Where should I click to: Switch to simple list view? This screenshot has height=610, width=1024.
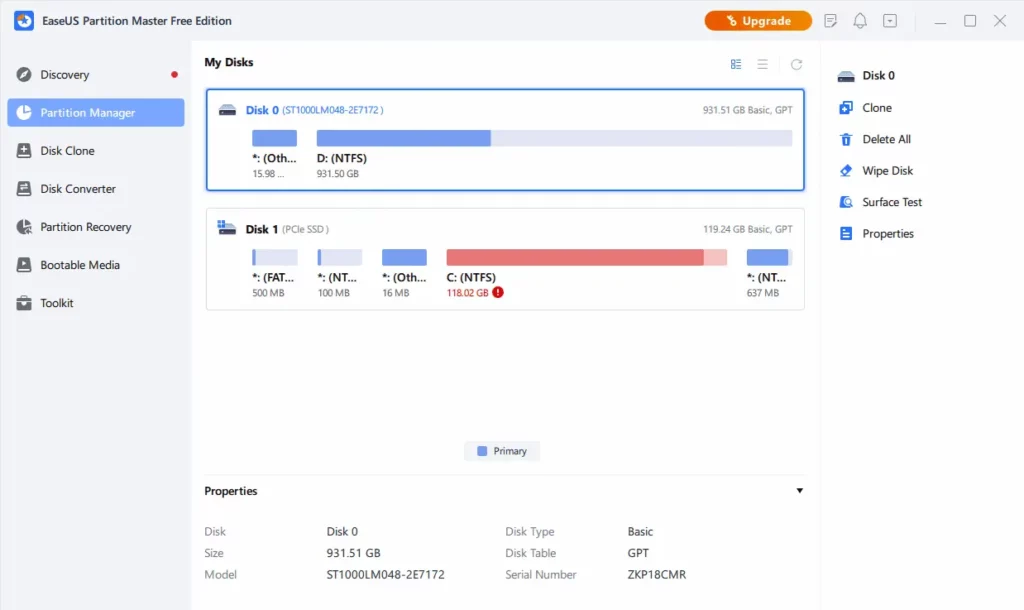pyautogui.click(x=762, y=64)
